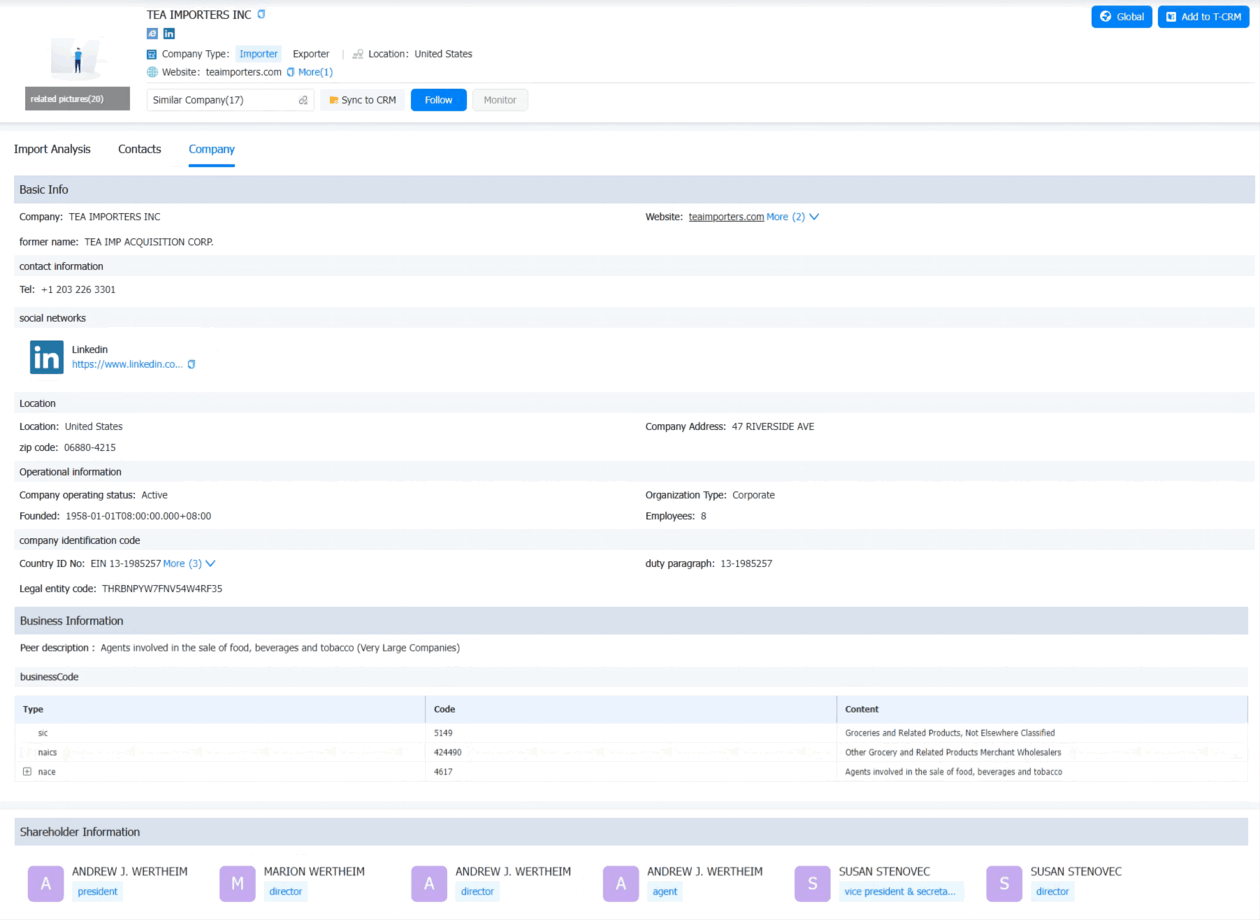
Task: Click the Business Information section header
Action: (631, 621)
